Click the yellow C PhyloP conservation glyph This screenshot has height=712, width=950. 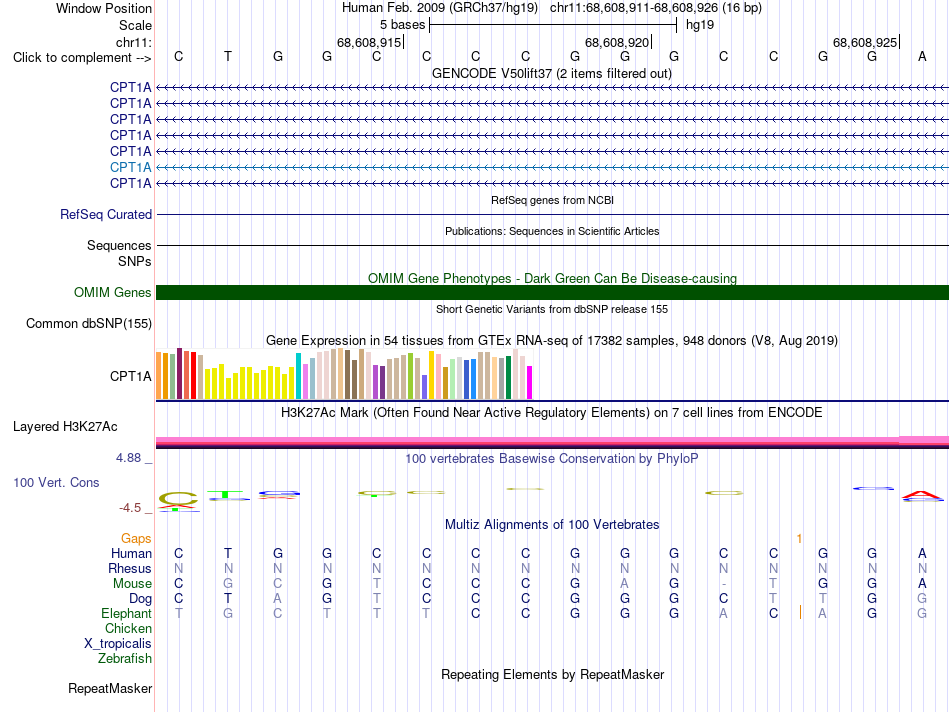pos(178,499)
